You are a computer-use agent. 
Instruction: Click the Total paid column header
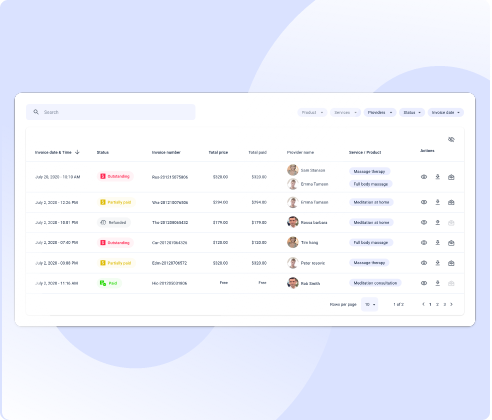pyautogui.click(x=257, y=152)
